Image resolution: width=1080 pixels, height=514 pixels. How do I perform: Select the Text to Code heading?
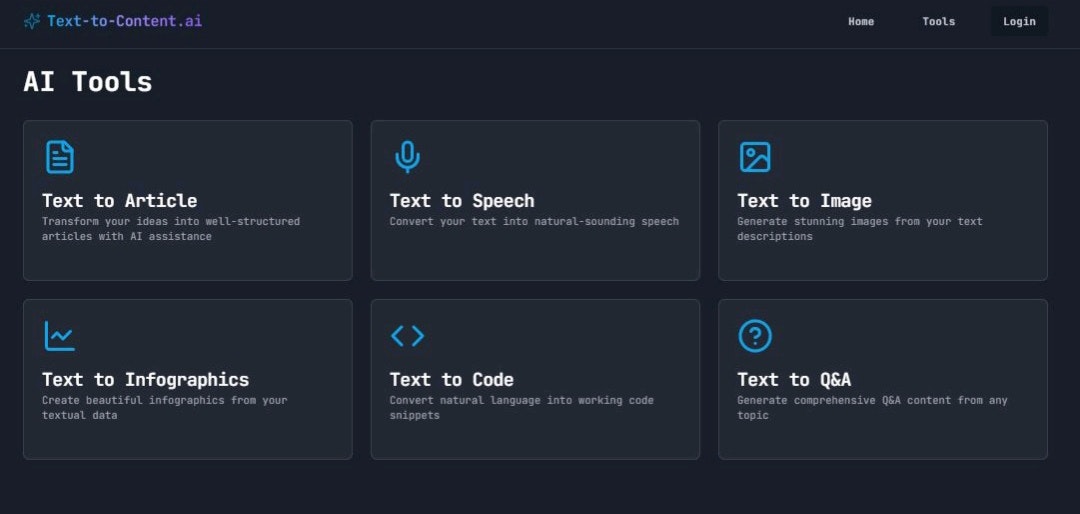pyautogui.click(x=451, y=380)
